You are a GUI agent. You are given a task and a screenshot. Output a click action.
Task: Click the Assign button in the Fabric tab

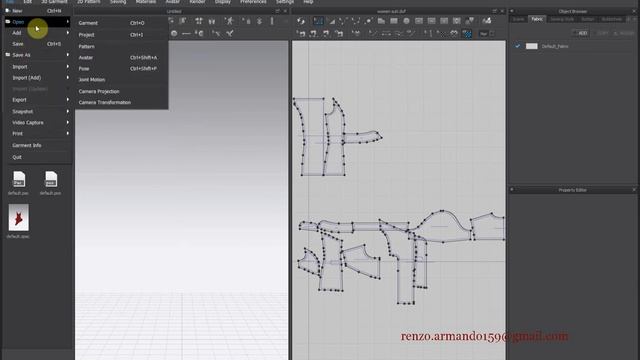pos(624,33)
